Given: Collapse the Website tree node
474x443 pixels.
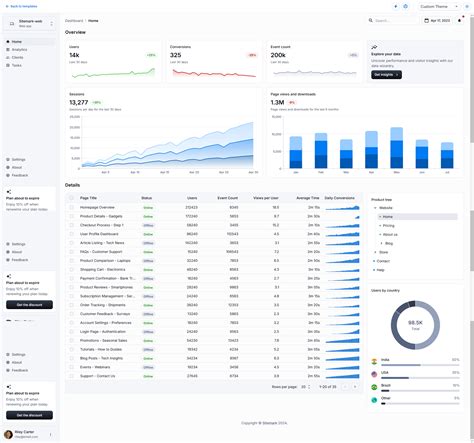Looking at the screenshot, I should (375, 208).
